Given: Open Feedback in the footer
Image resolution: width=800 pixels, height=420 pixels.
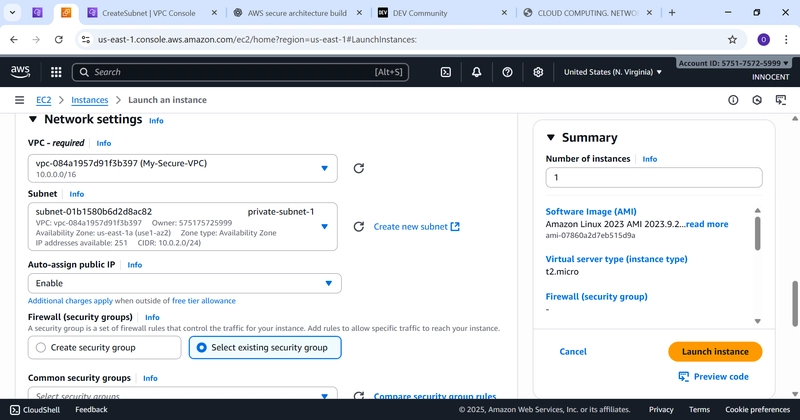Looking at the screenshot, I should [x=91, y=410].
